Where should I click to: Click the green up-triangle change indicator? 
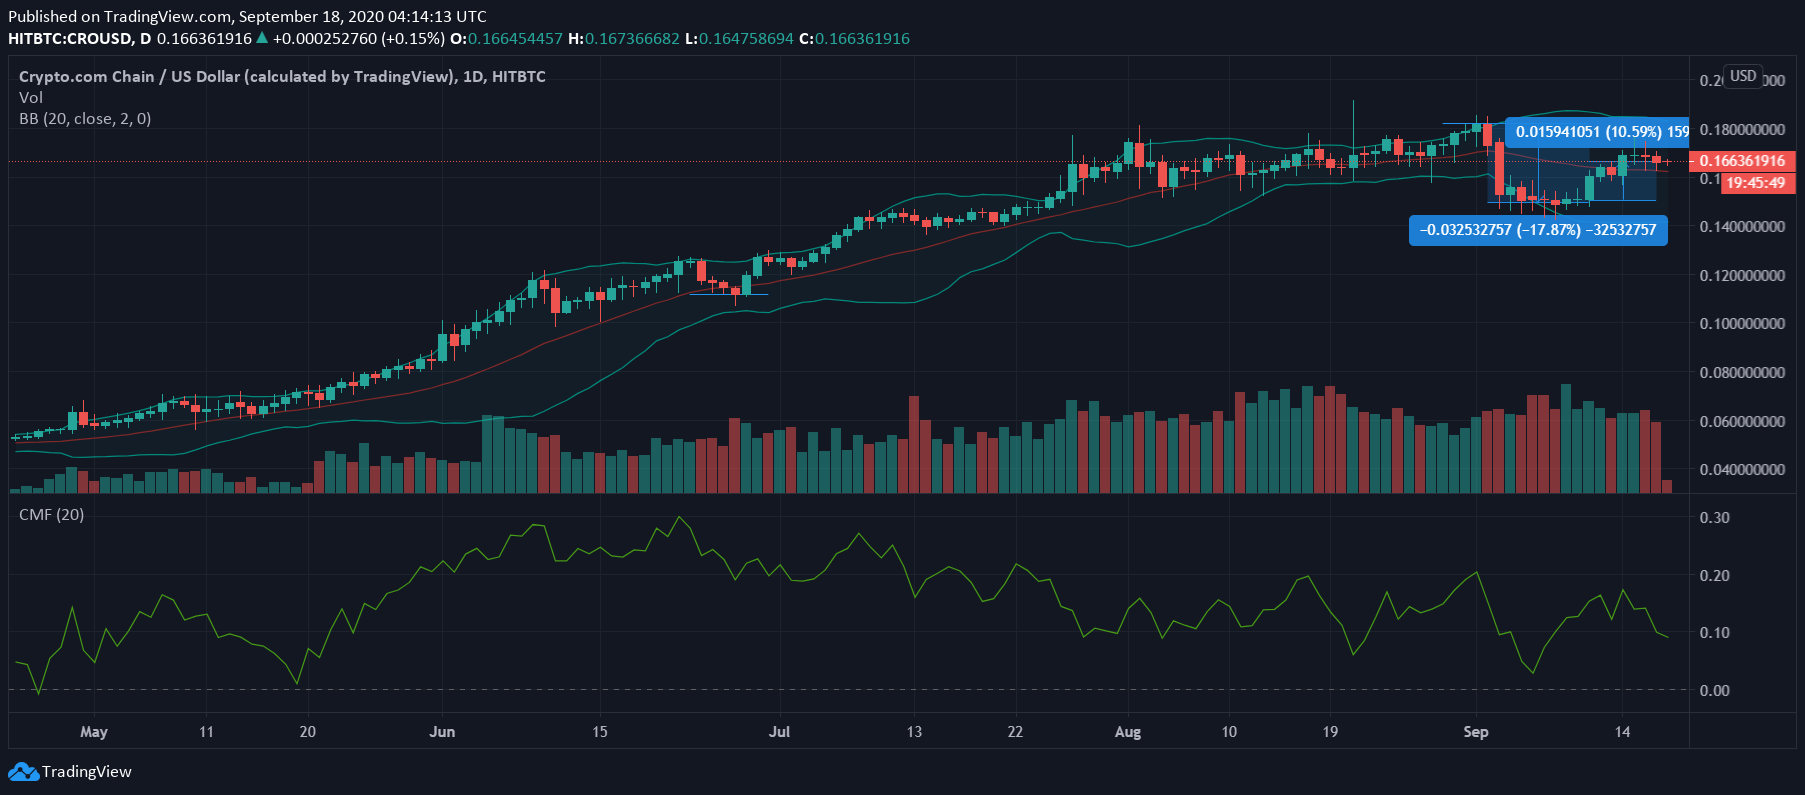coord(262,38)
